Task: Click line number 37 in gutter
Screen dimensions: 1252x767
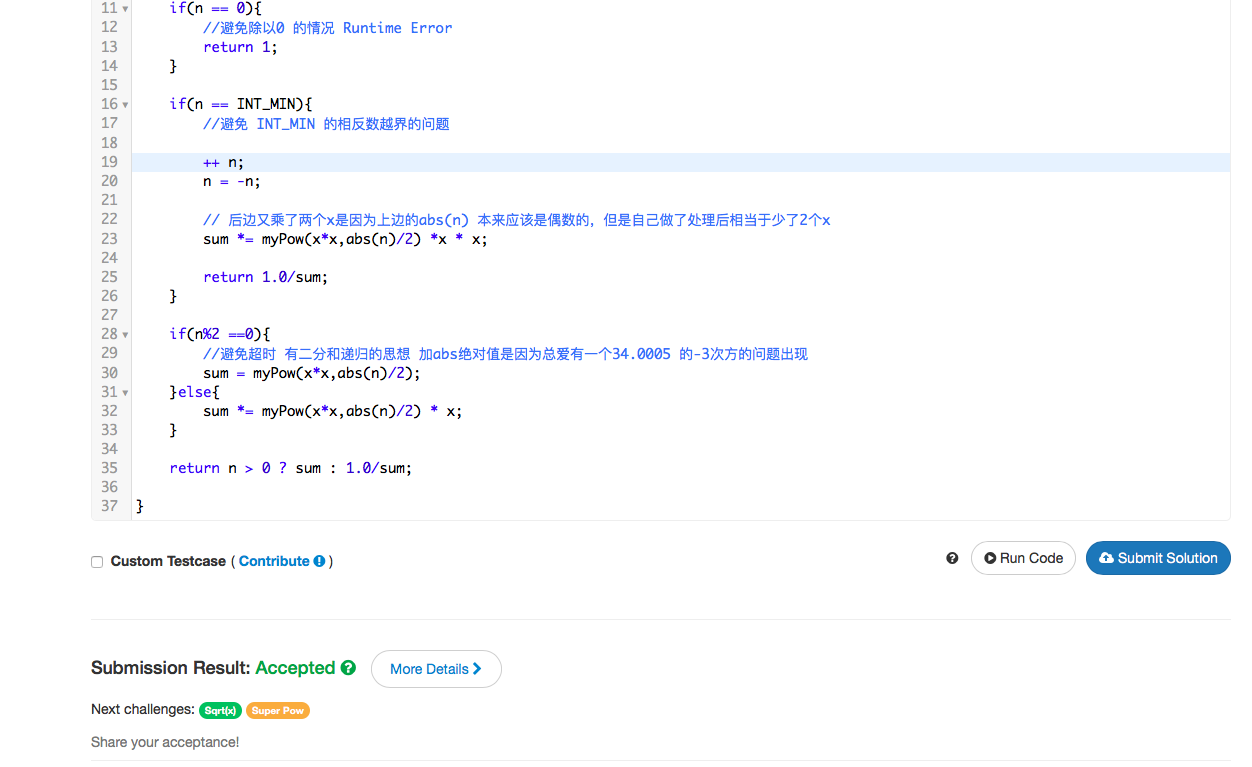Action: [x=109, y=506]
